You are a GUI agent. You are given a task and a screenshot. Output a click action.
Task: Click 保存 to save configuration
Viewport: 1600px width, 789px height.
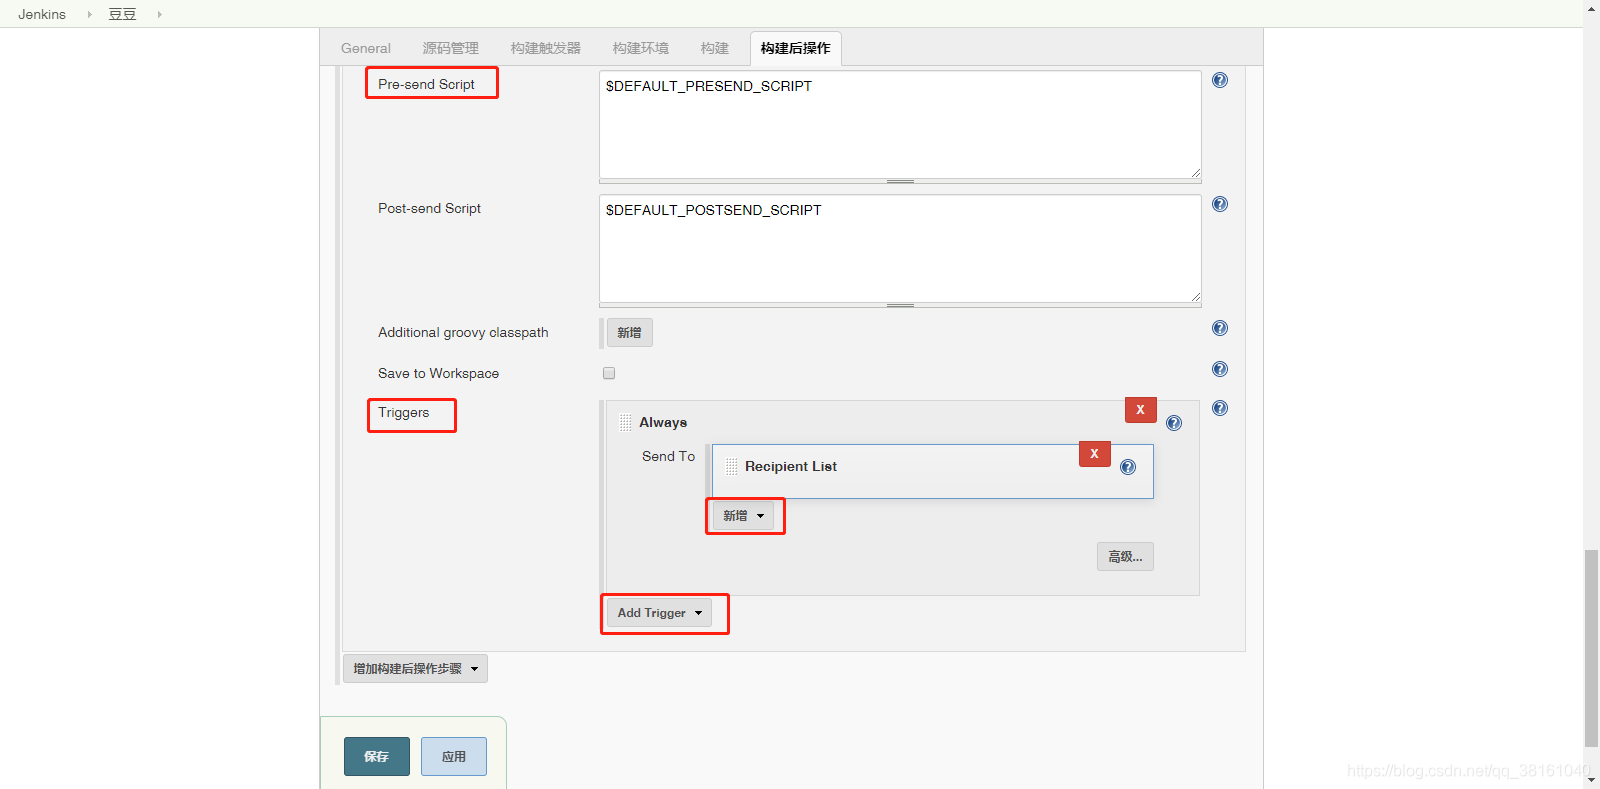click(377, 757)
